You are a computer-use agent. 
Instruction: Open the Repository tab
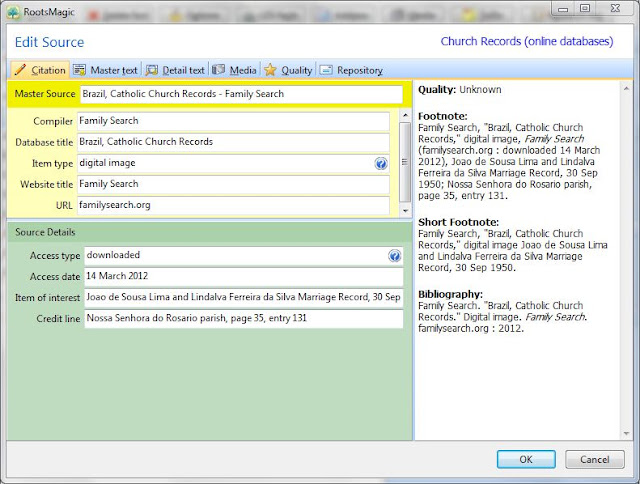[x=351, y=70]
